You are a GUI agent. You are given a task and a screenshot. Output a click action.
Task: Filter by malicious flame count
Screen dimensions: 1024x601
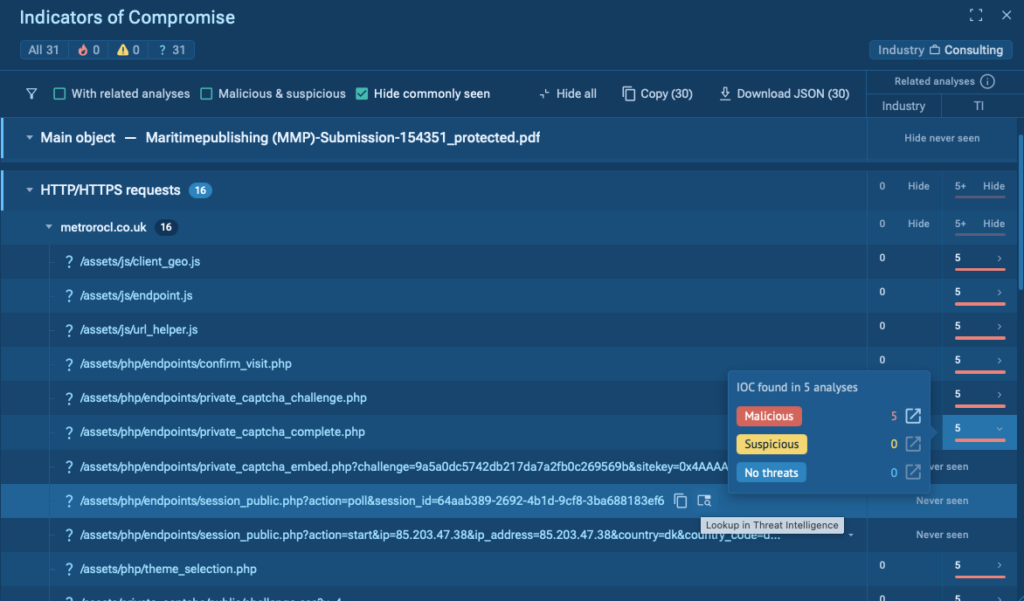[89, 50]
